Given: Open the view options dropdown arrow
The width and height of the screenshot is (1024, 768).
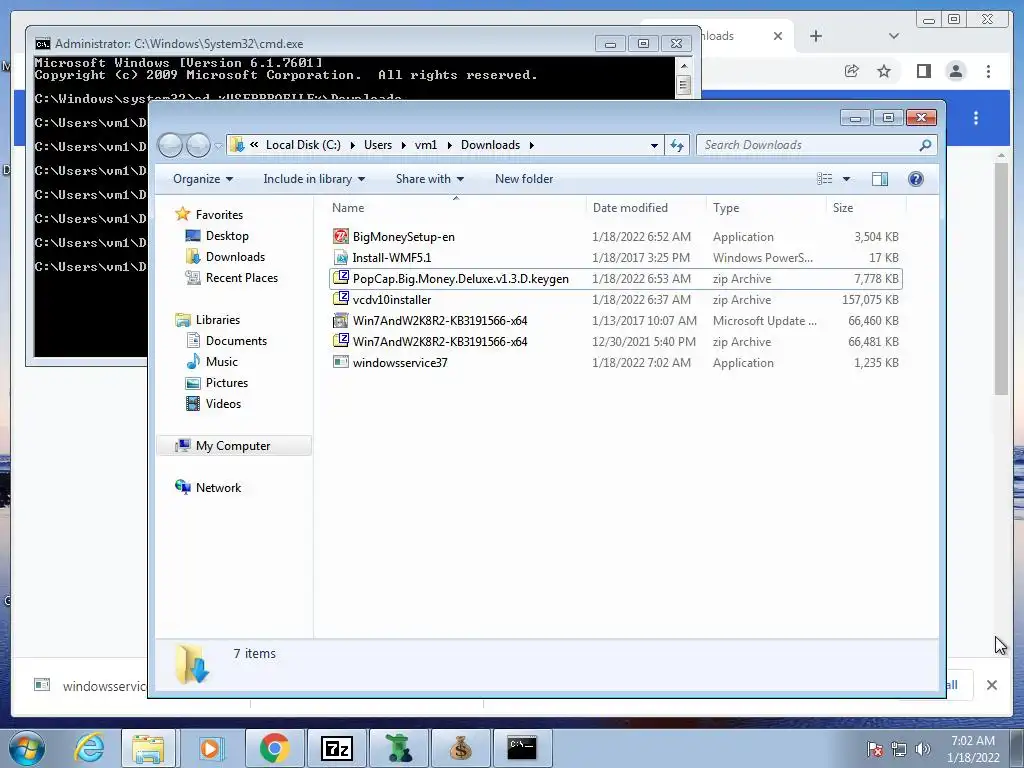Looking at the screenshot, I should coord(846,179).
